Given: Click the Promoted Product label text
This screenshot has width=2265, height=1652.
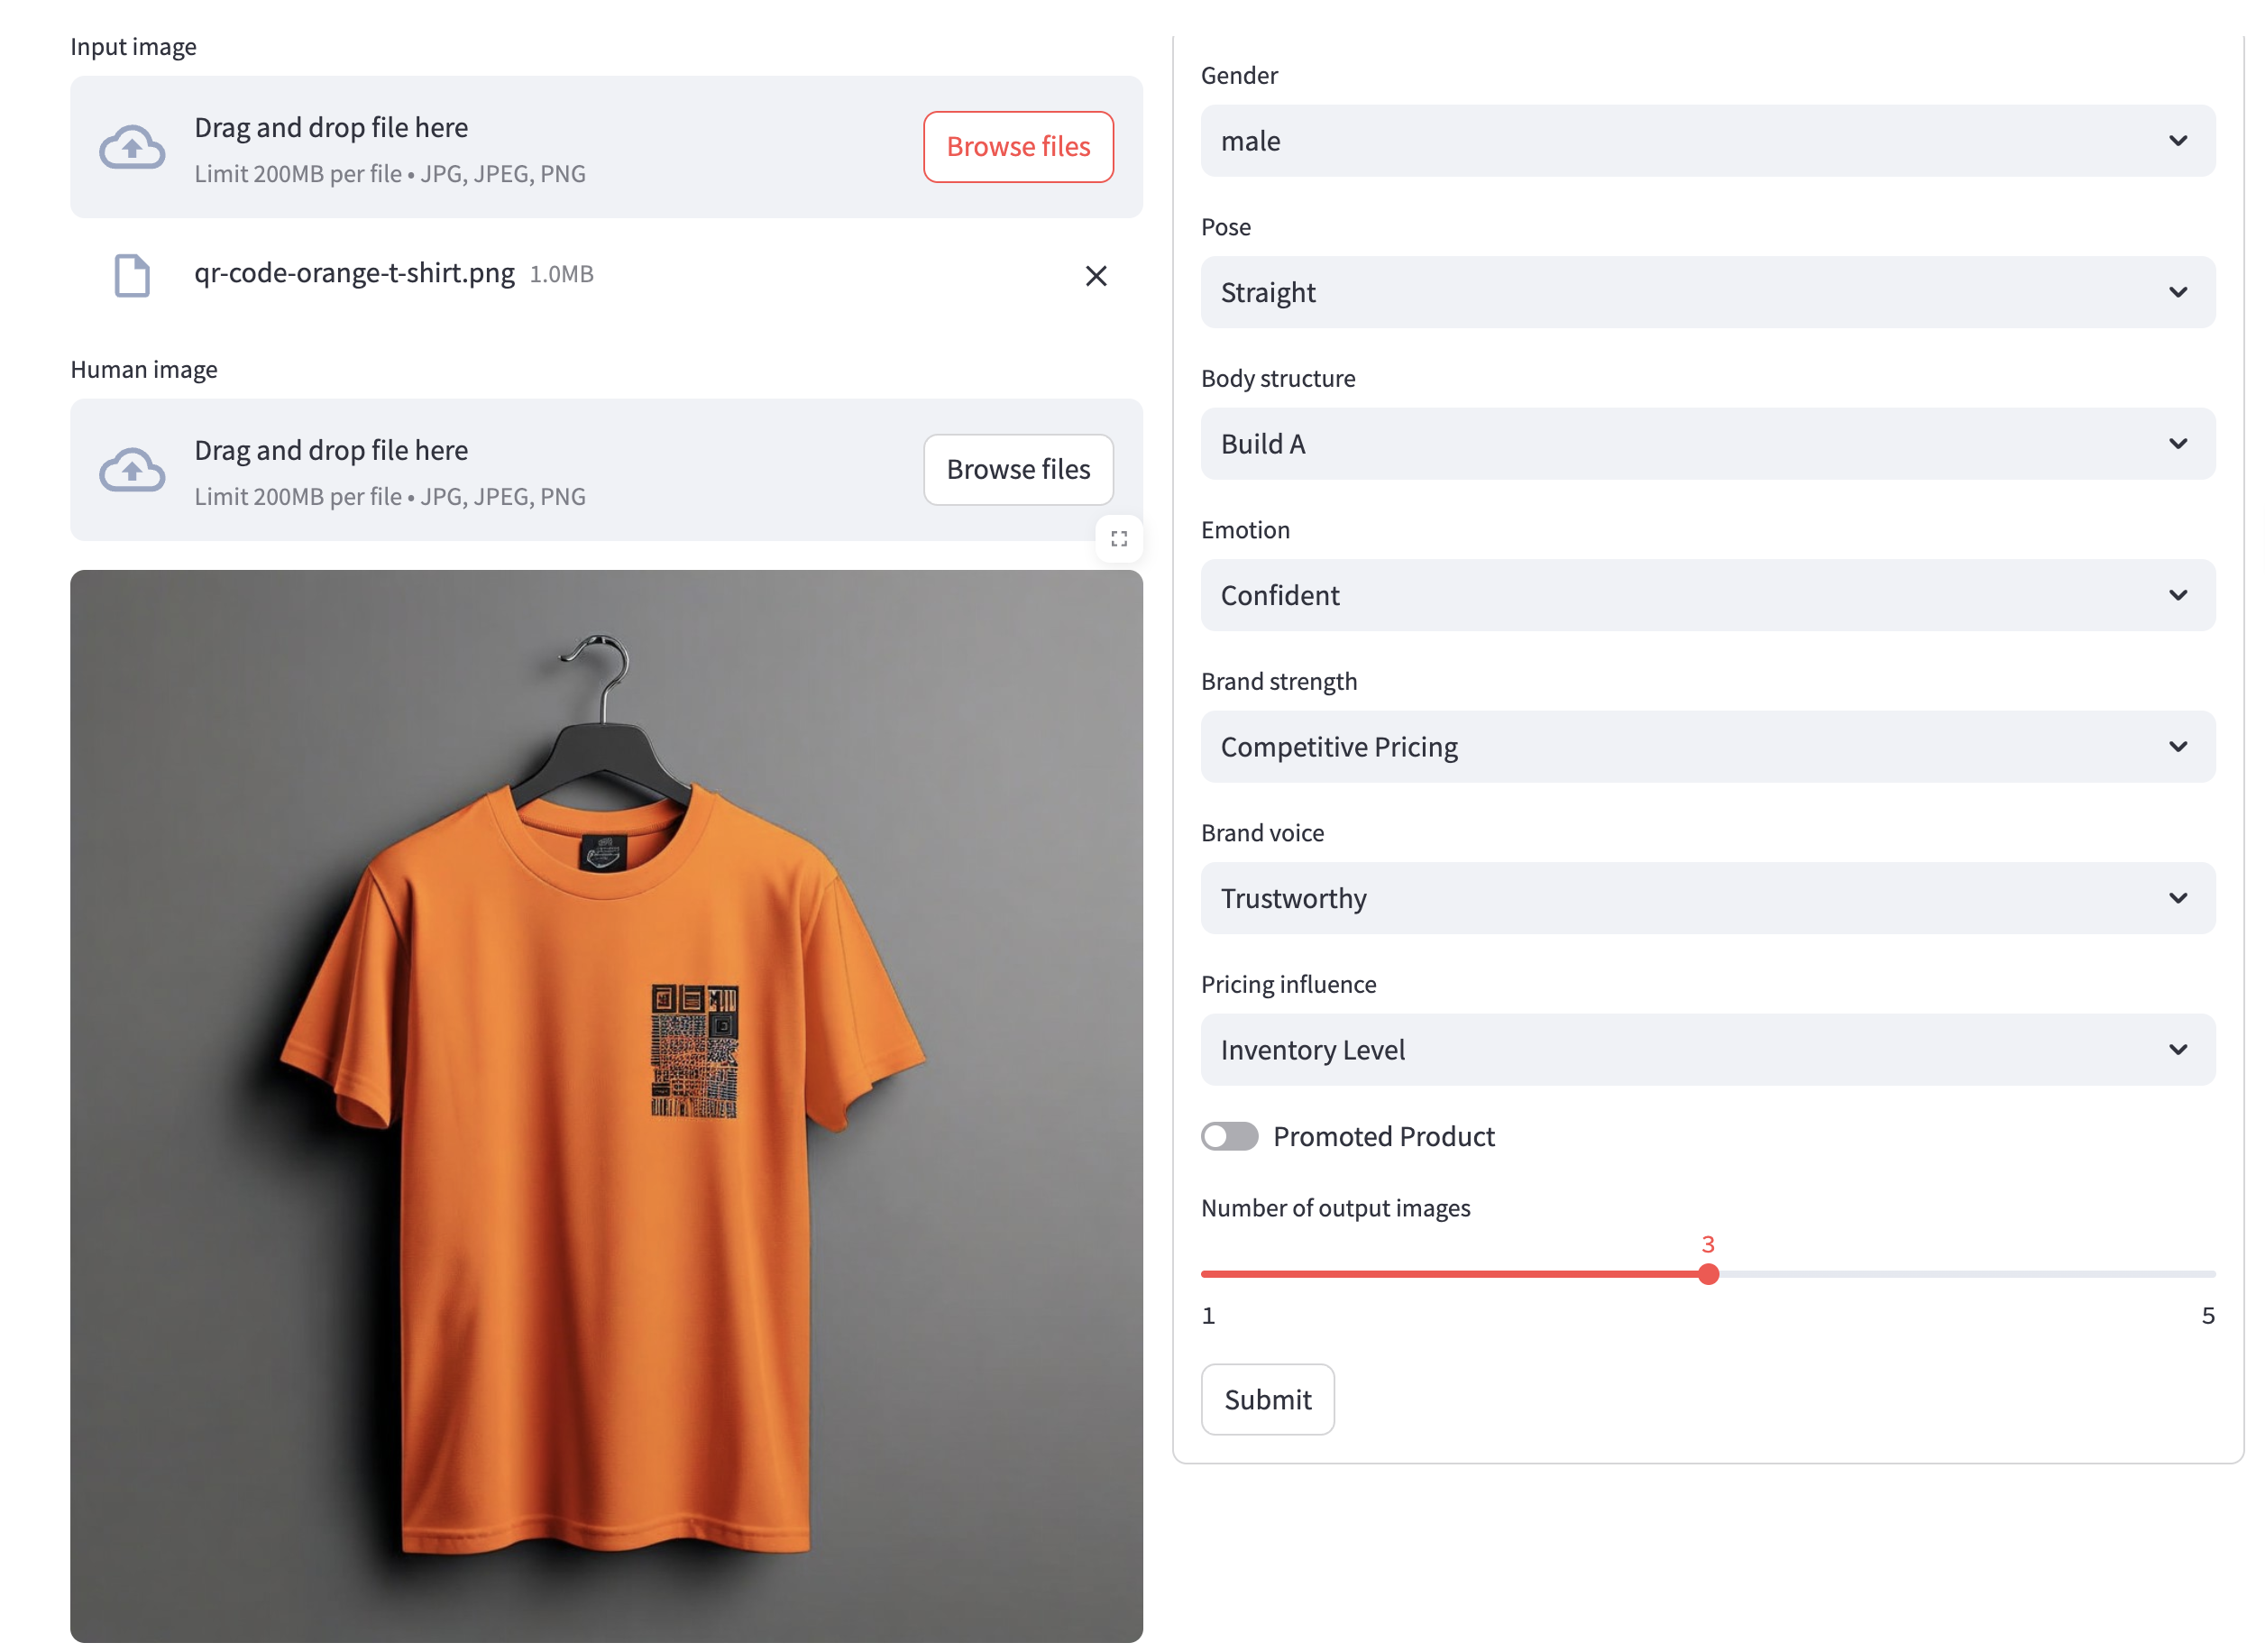Looking at the screenshot, I should coord(1383,1136).
